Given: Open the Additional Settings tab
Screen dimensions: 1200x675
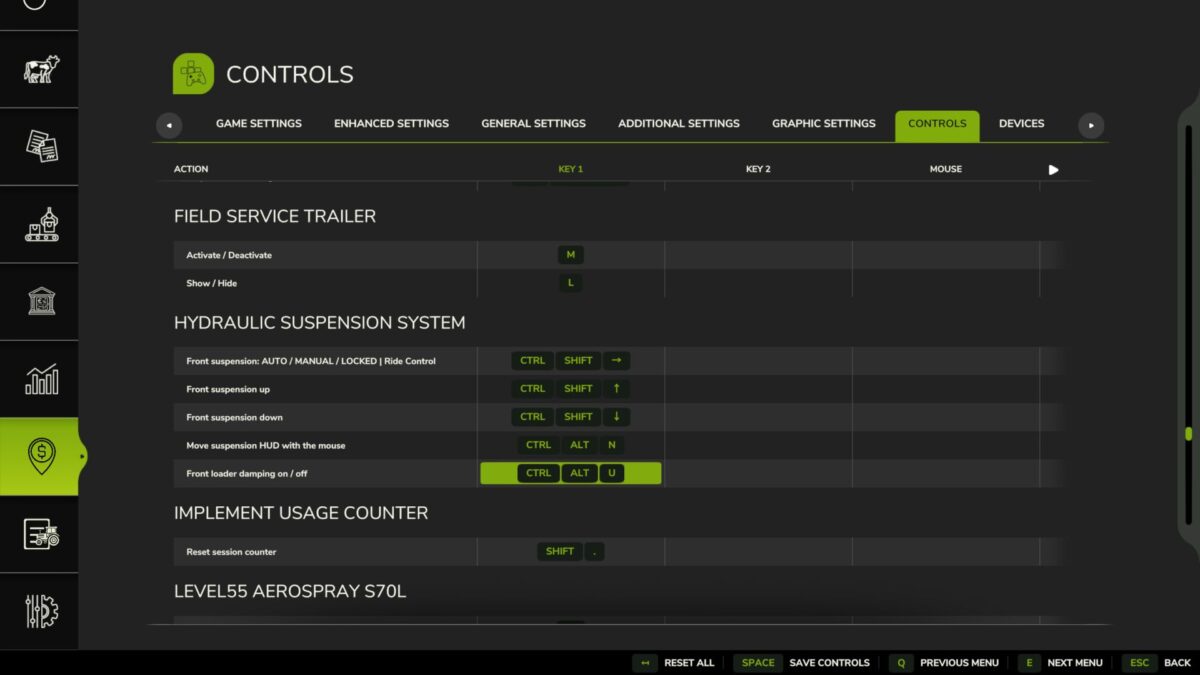Looking at the screenshot, I should pos(678,124).
